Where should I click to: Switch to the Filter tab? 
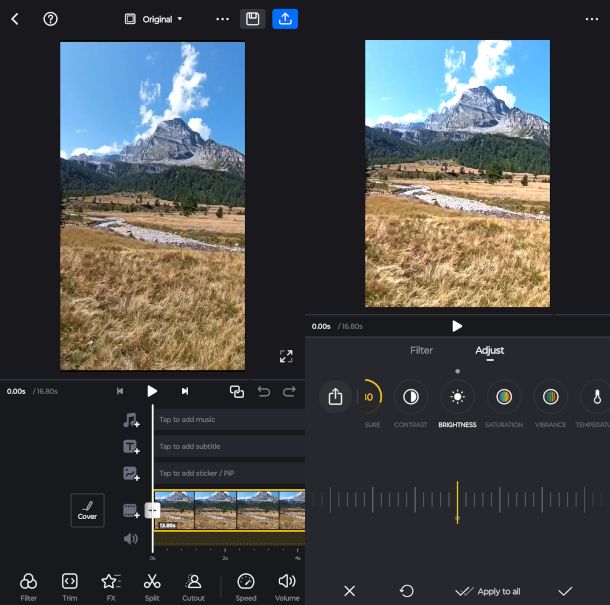point(421,350)
